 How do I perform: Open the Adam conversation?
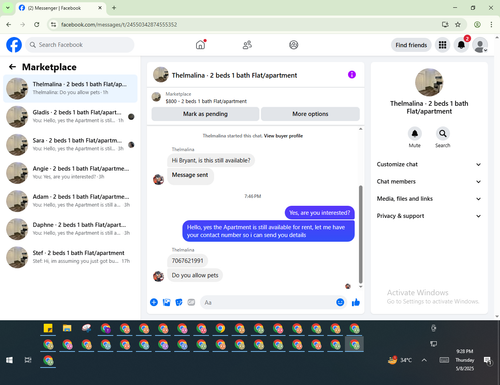pyautogui.click(x=70, y=201)
